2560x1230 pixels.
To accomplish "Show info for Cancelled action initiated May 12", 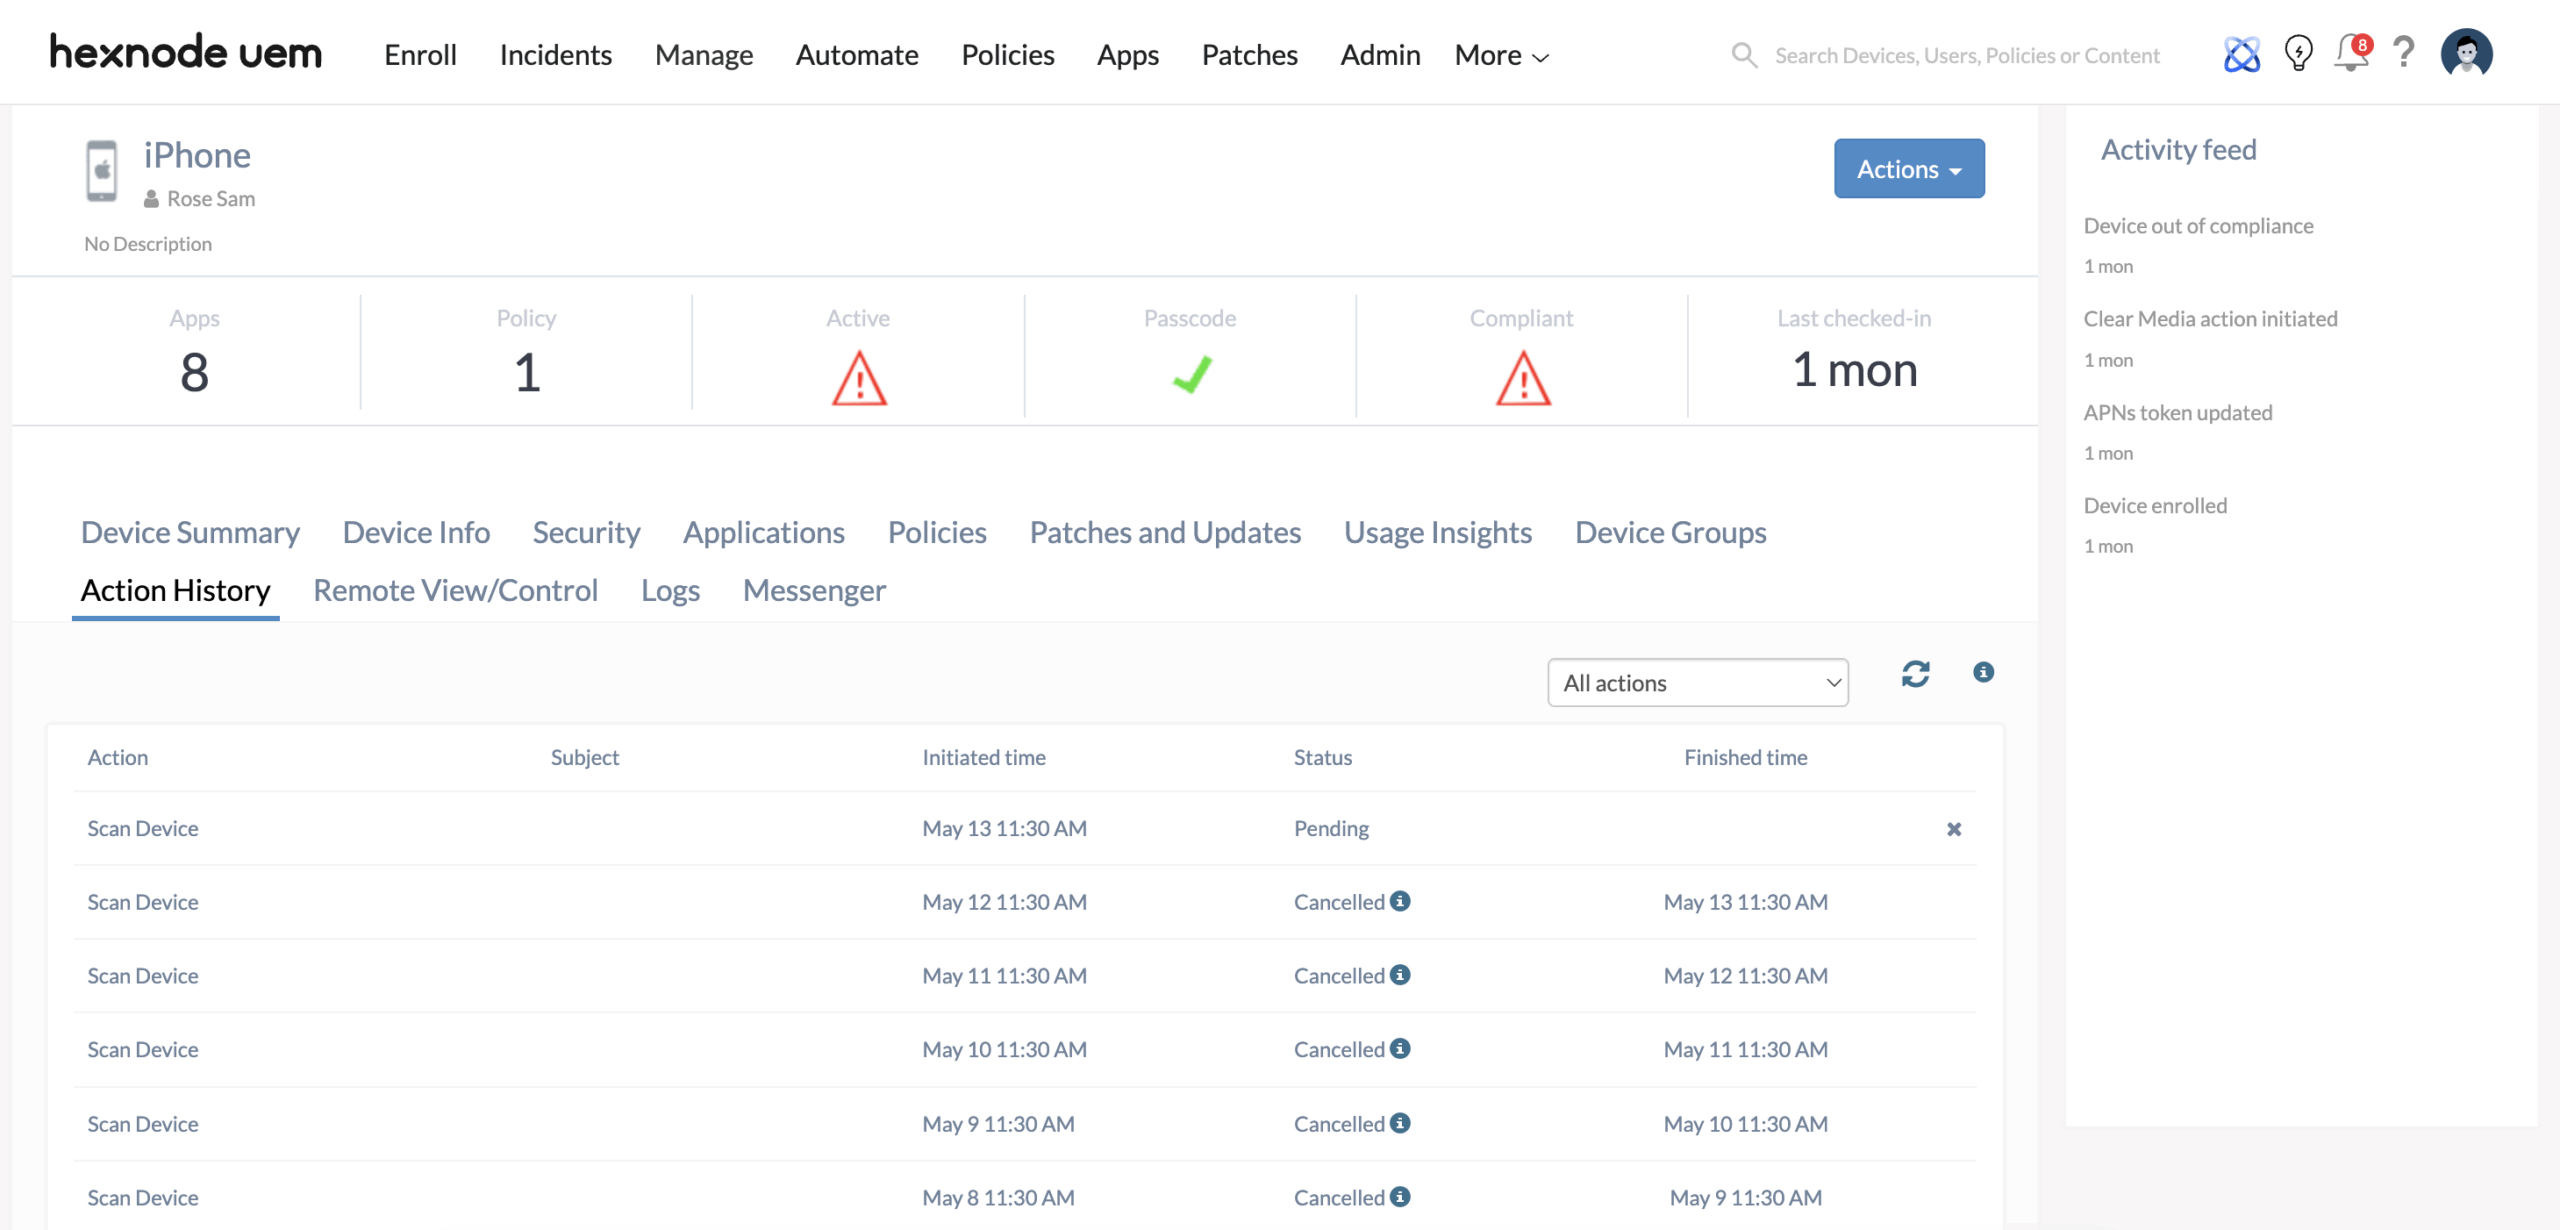I will [x=1400, y=901].
